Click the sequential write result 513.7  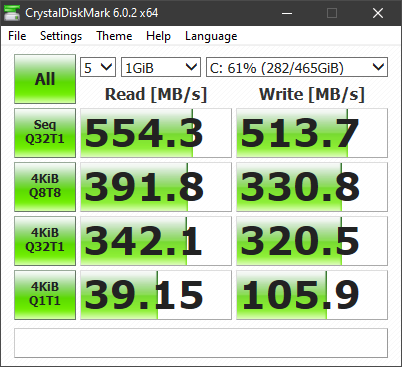(312, 133)
